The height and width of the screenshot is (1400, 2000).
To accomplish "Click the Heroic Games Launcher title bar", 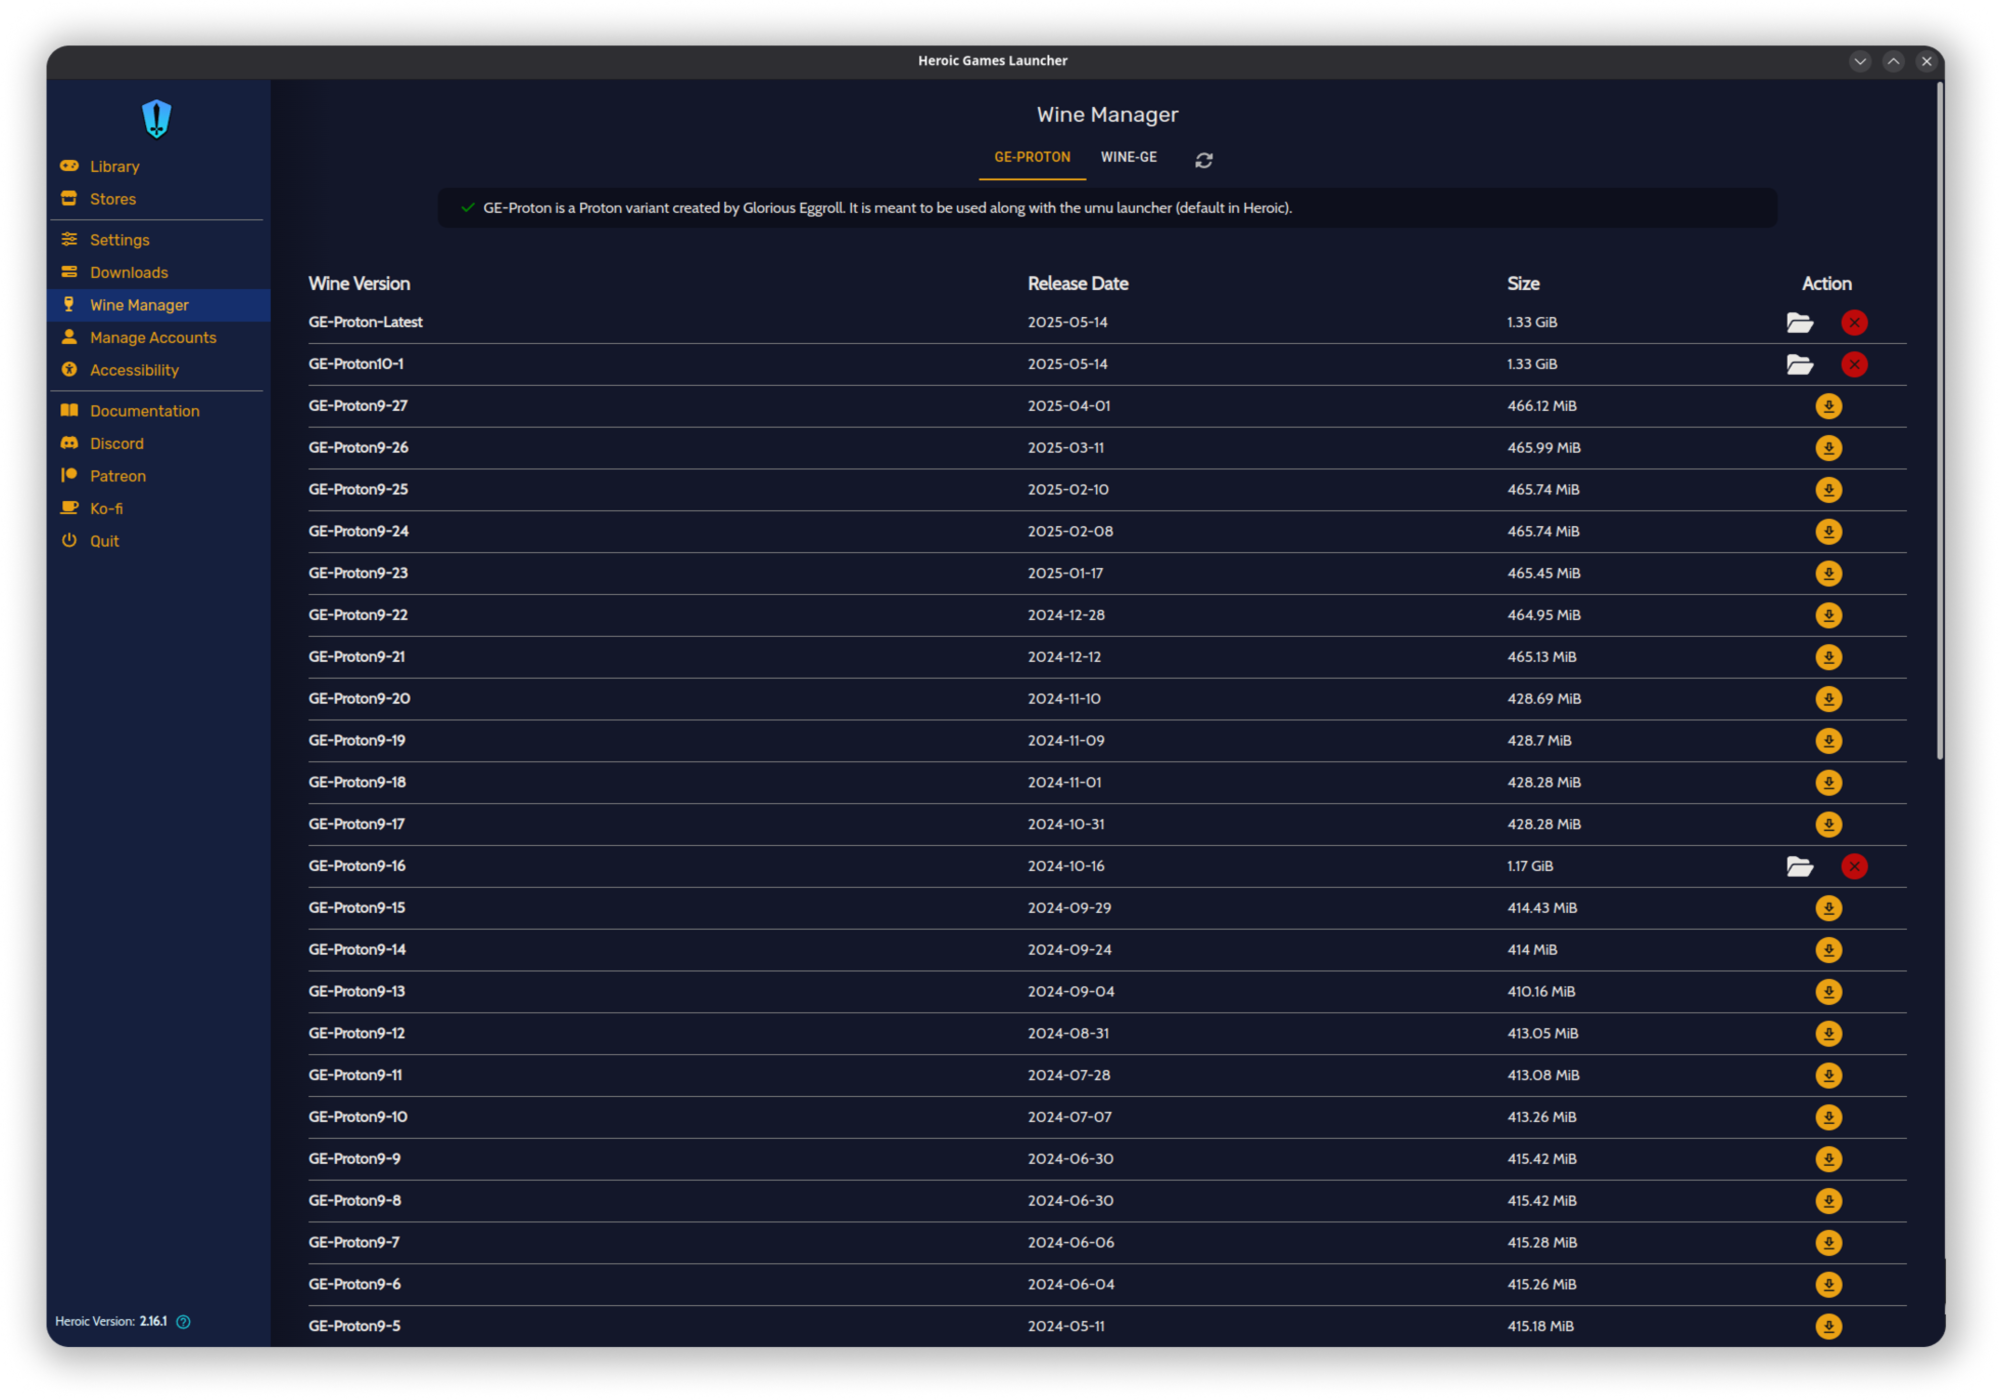I will click(x=993, y=61).
